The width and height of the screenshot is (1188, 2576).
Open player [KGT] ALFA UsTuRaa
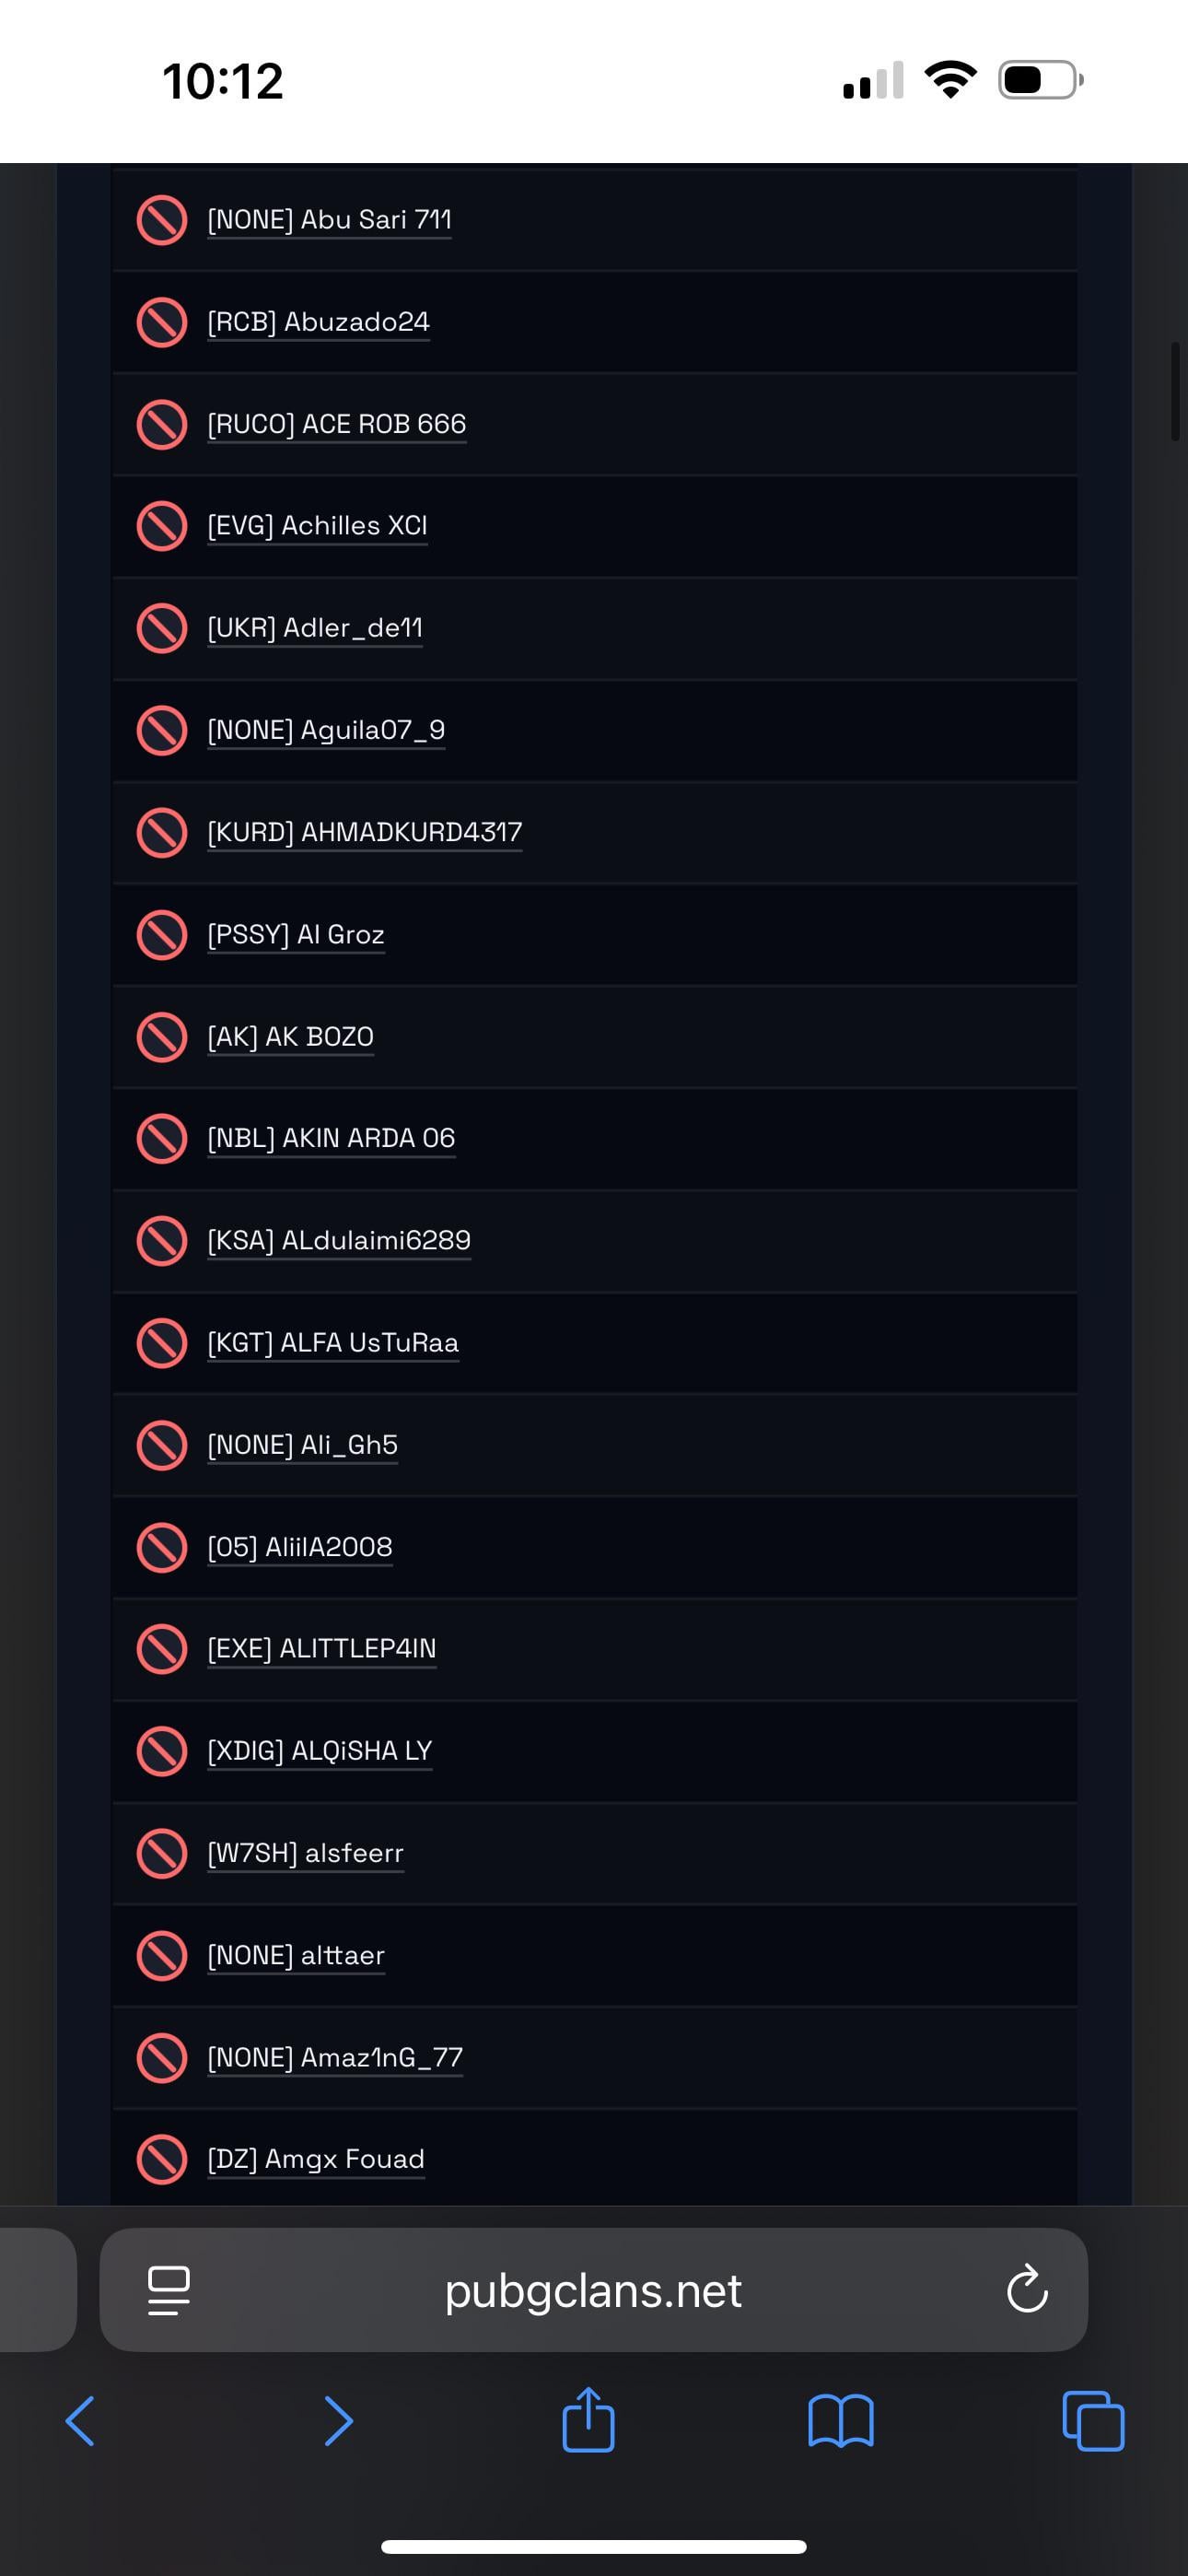point(333,1342)
